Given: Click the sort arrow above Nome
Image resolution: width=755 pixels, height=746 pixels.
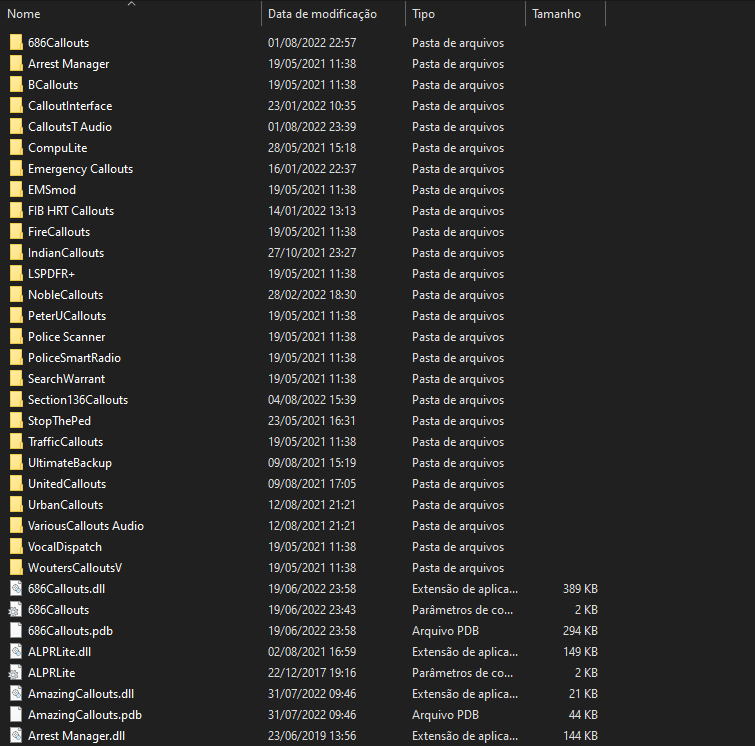Looking at the screenshot, I should (x=131, y=3).
